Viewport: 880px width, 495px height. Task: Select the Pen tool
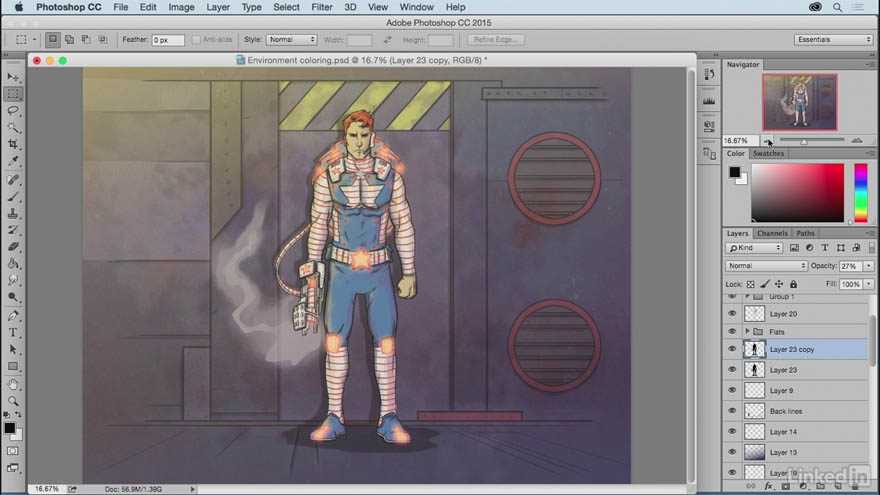pos(13,315)
